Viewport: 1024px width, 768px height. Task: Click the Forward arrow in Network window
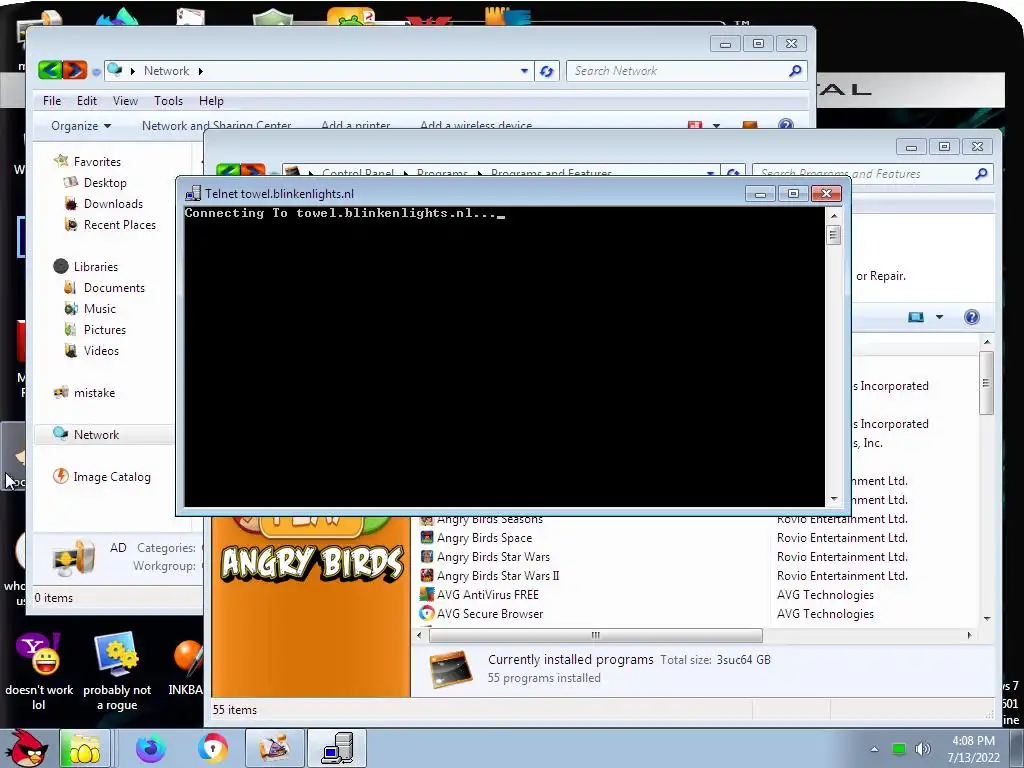(74, 70)
